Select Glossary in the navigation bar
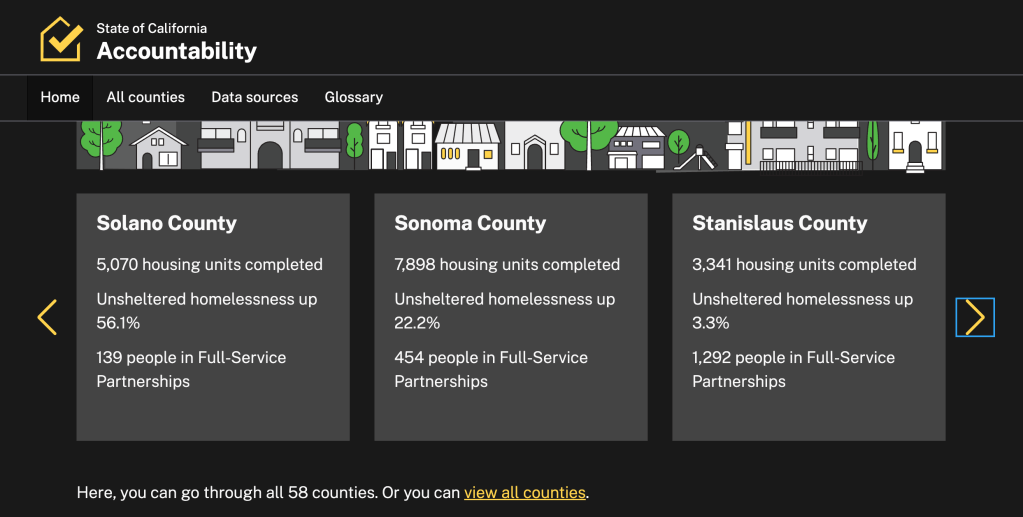The height and width of the screenshot is (517, 1023). 353,97
